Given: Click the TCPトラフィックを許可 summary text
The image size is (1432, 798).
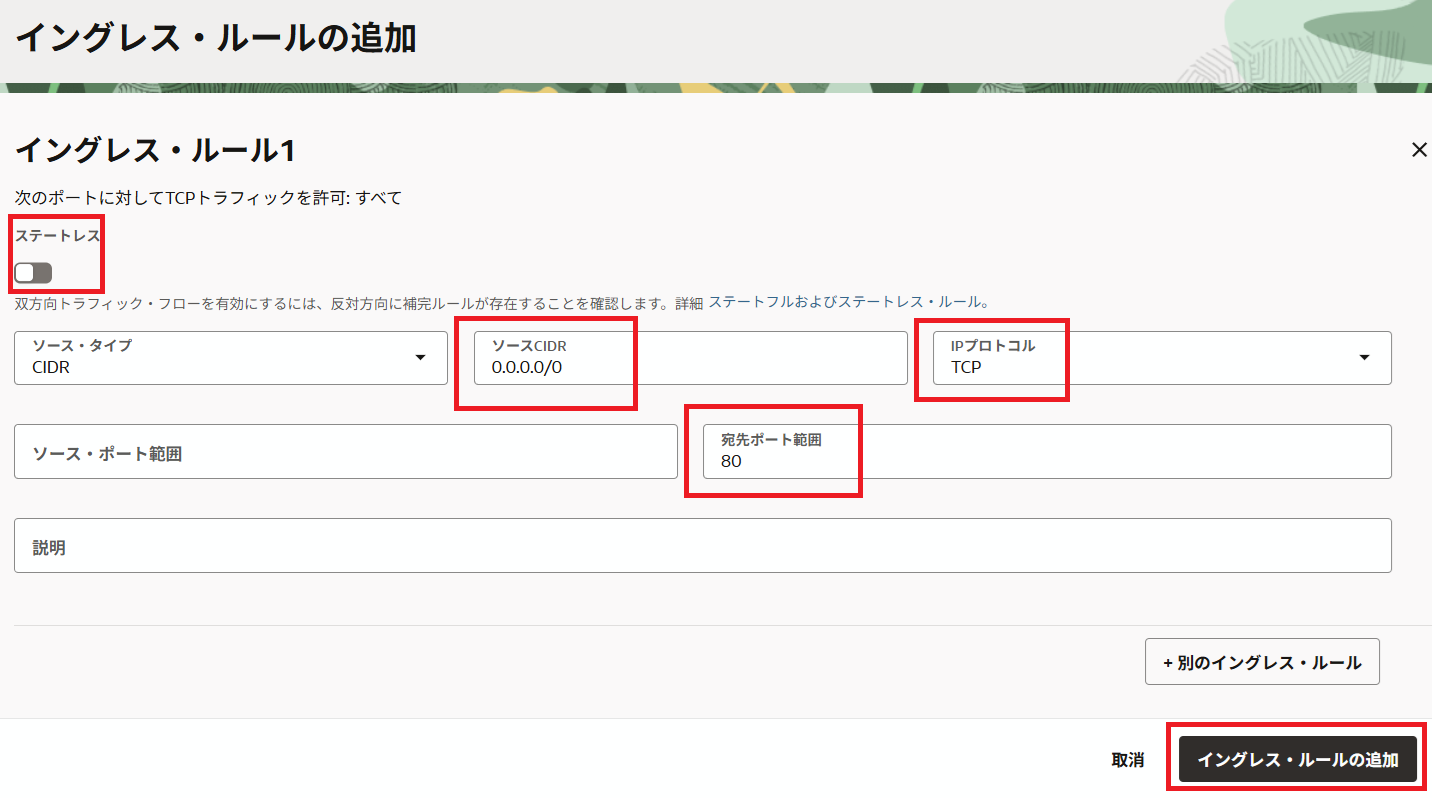Looking at the screenshot, I should pos(208,198).
